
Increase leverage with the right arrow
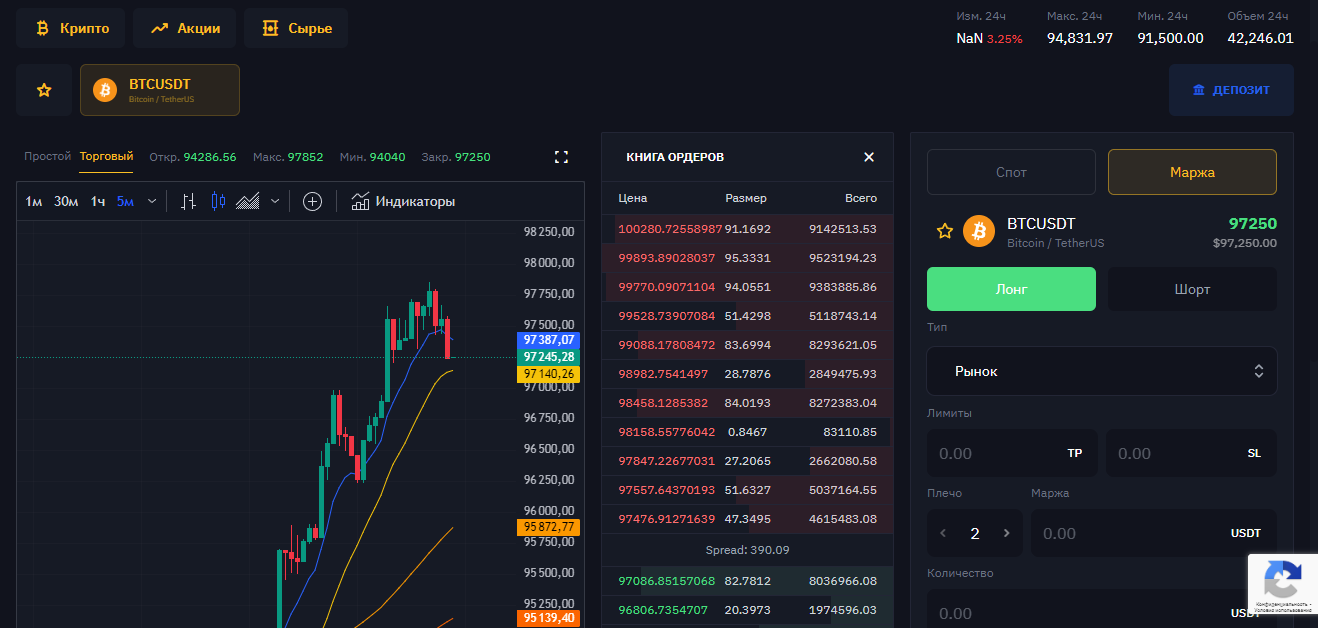tap(1006, 533)
